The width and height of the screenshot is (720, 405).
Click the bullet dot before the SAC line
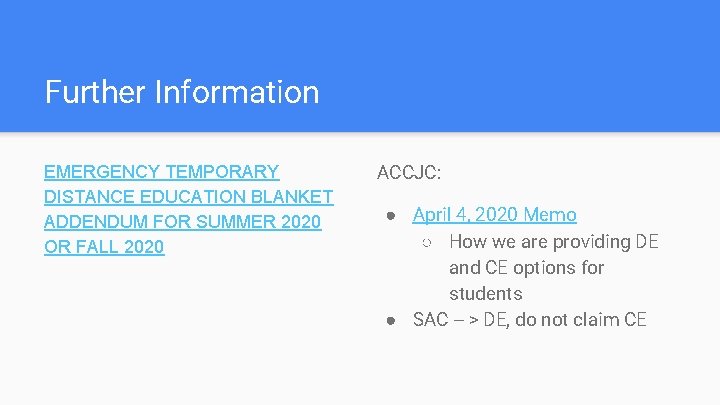[x=391, y=321]
